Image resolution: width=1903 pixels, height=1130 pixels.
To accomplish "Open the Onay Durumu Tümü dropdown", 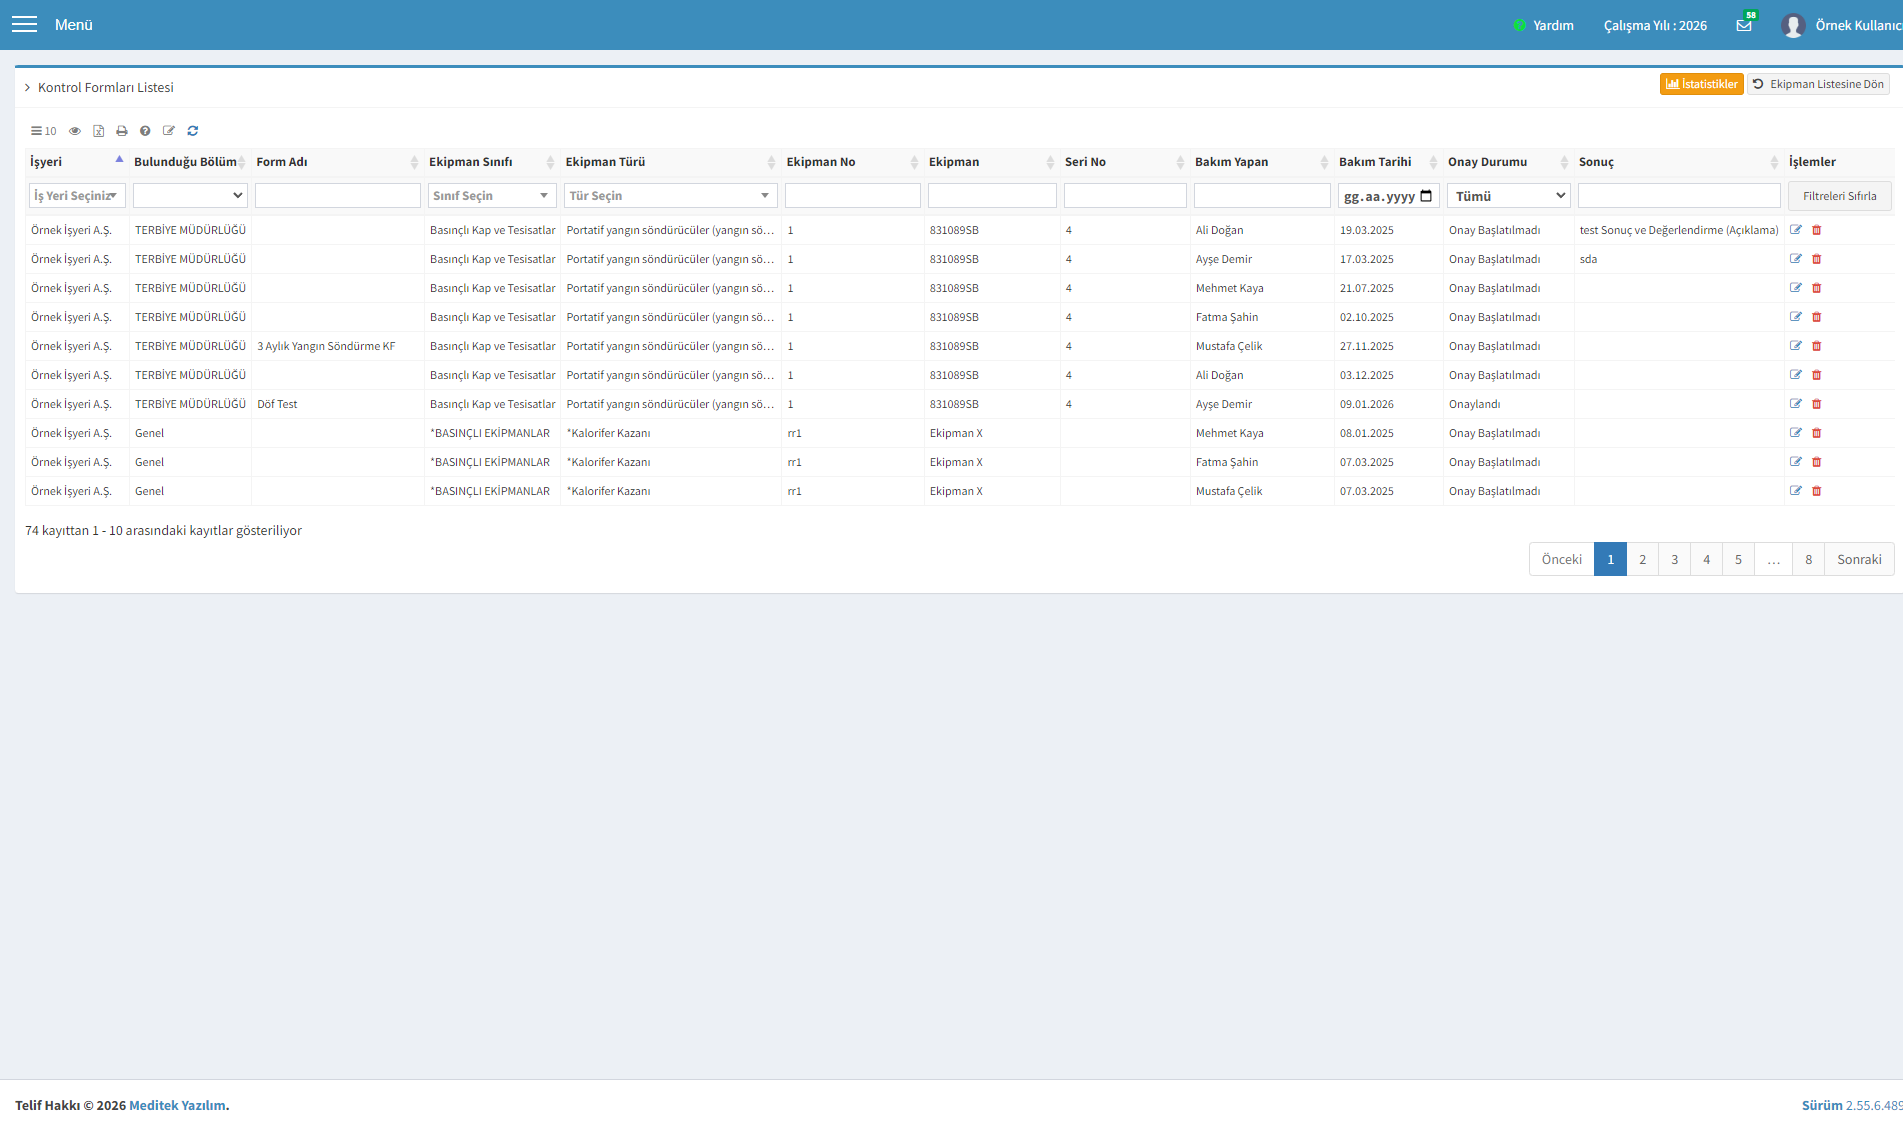I will (x=1509, y=196).
